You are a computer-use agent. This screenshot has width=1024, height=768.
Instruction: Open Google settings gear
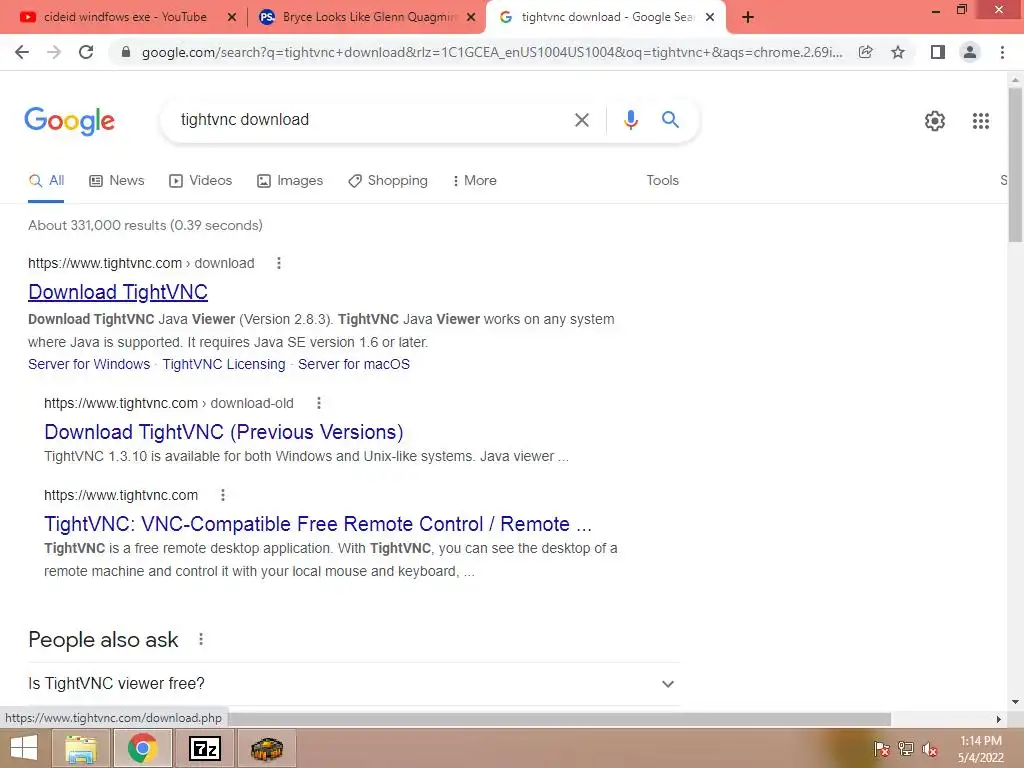[x=935, y=121]
